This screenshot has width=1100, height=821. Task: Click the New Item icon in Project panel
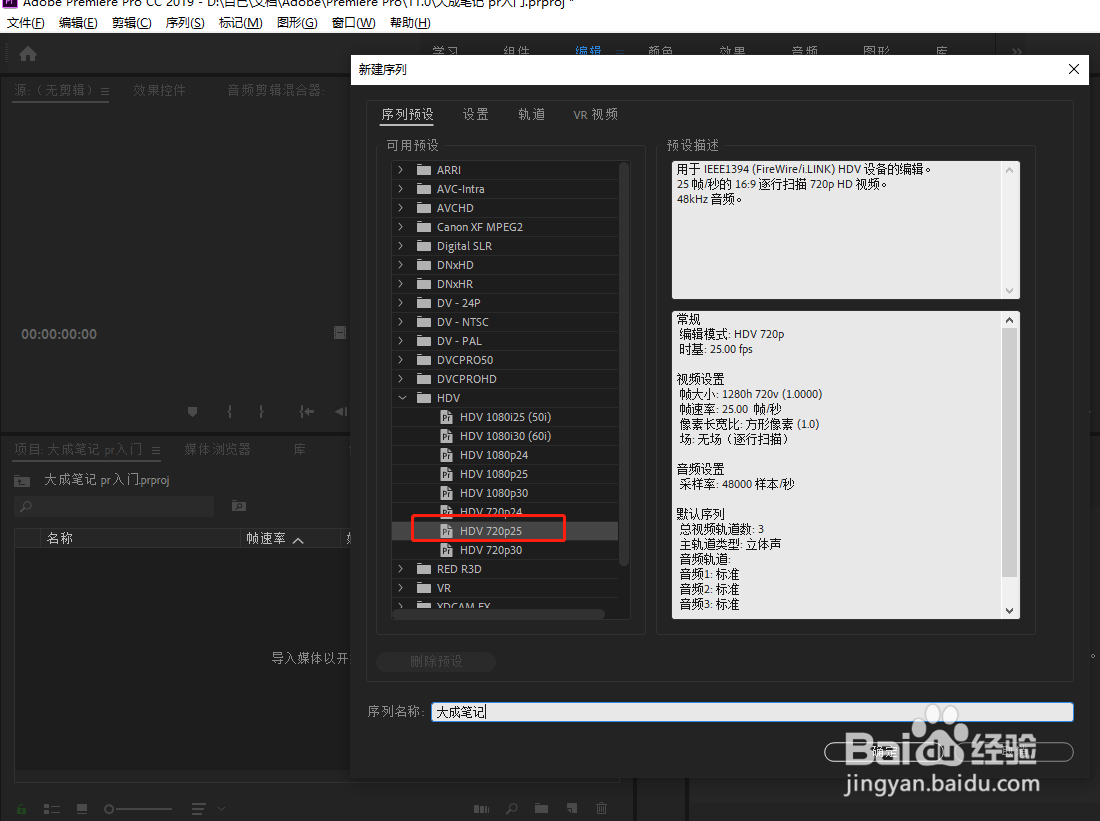[x=572, y=808]
